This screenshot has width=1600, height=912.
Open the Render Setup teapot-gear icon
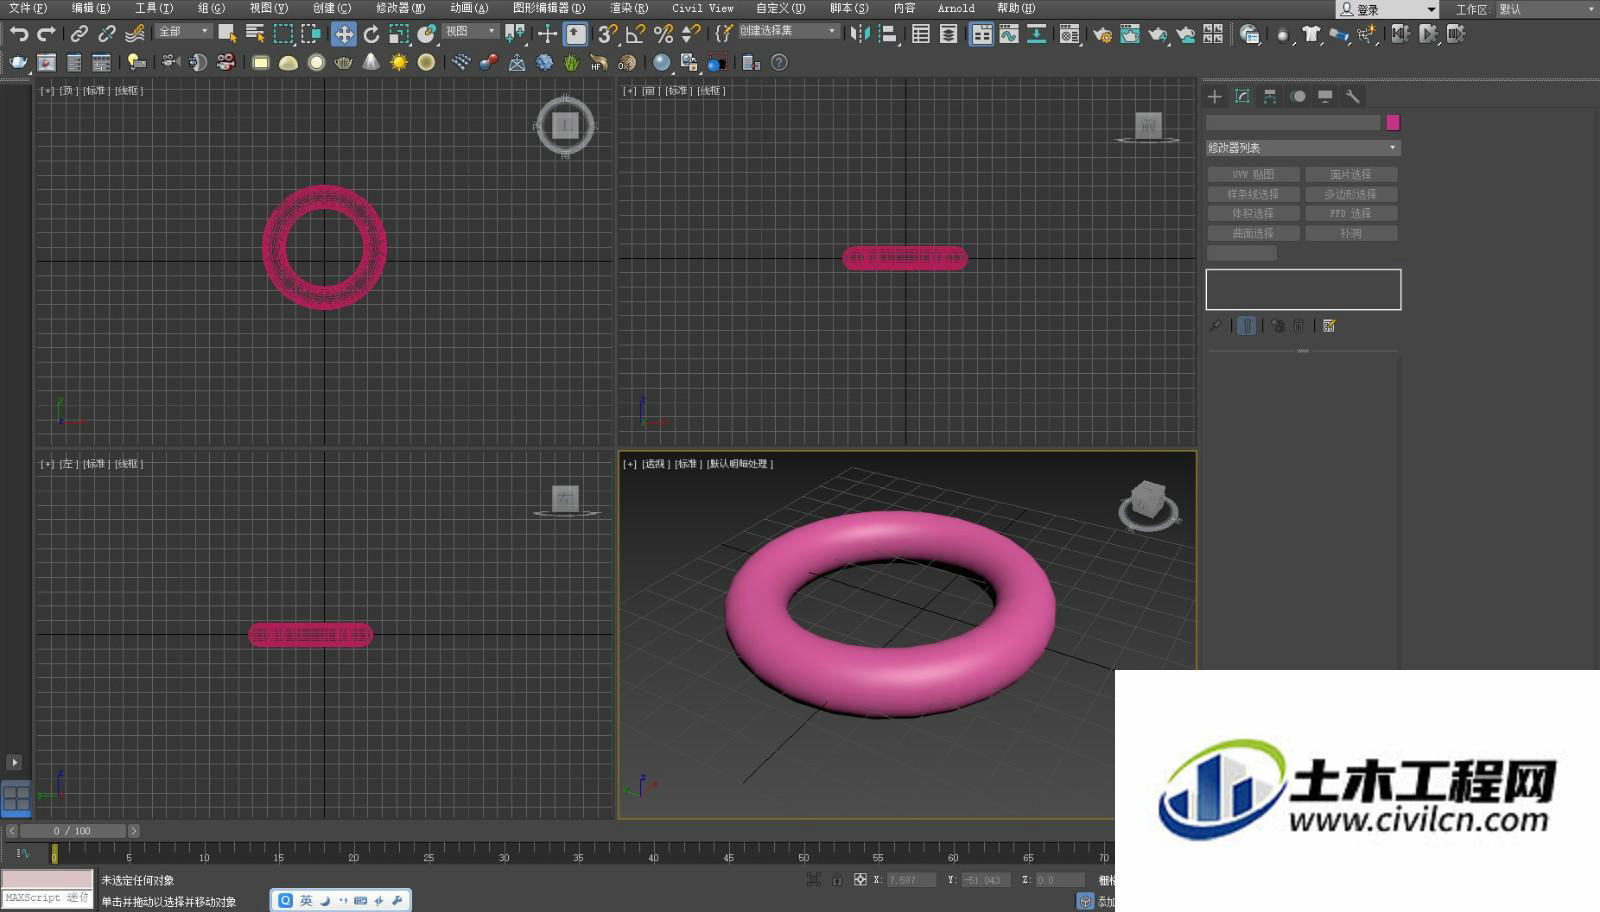tap(1102, 34)
